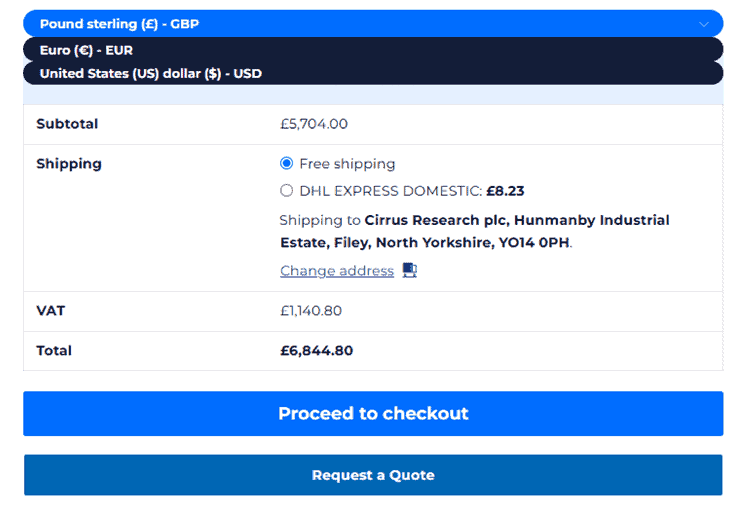Click the Free shipping label text
This screenshot has height=519, width=750.
click(347, 164)
